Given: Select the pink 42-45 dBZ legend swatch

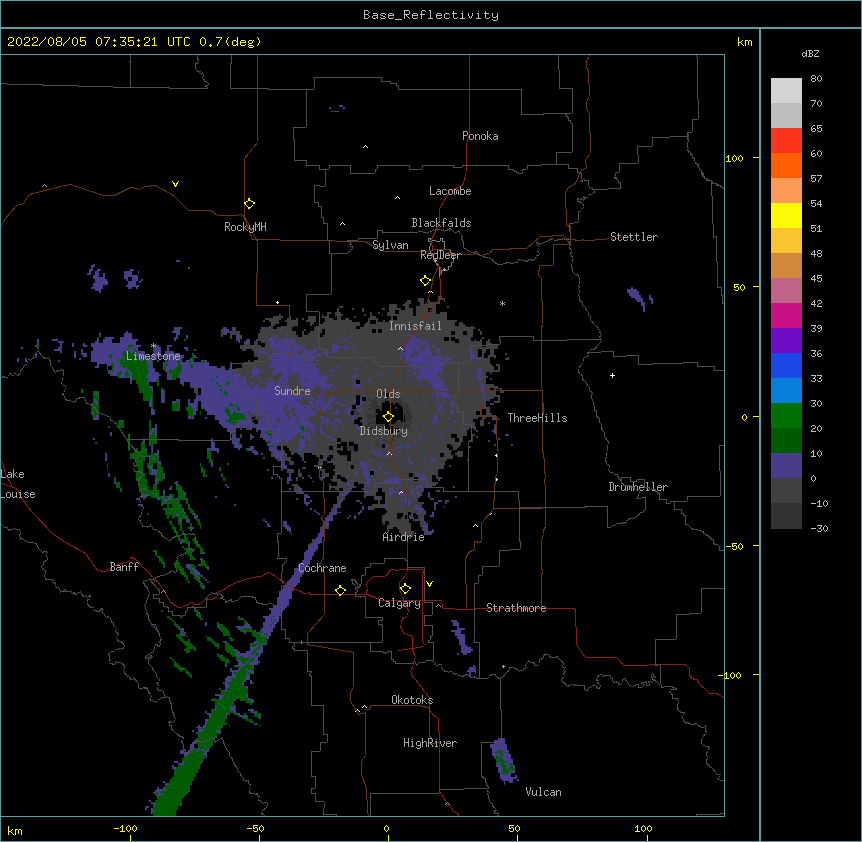Looking at the screenshot, I should click(x=786, y=291).
